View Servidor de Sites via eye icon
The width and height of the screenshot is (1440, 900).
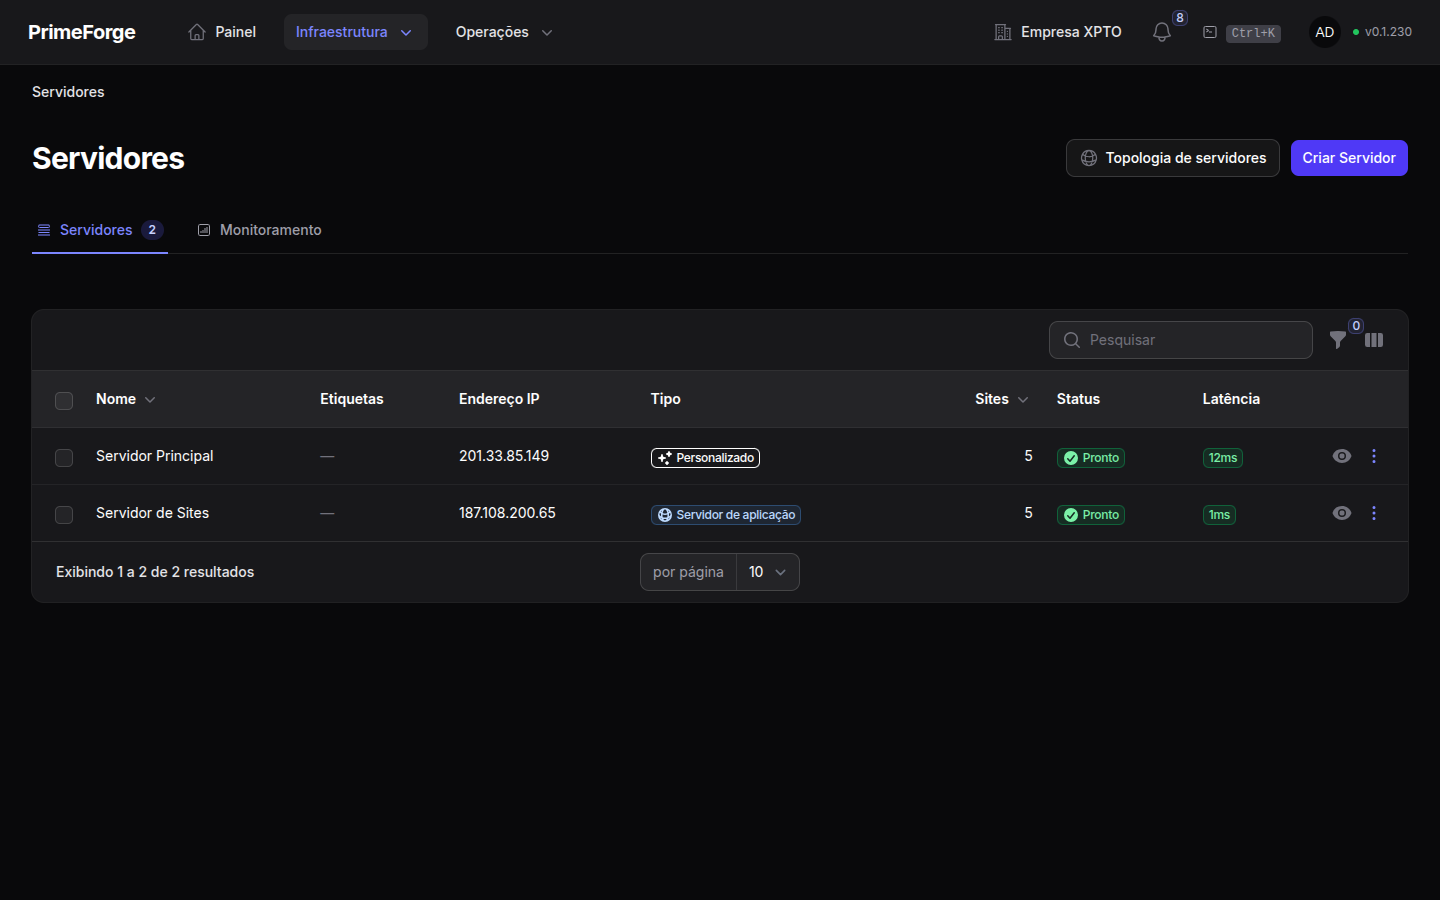[1342, 513]
